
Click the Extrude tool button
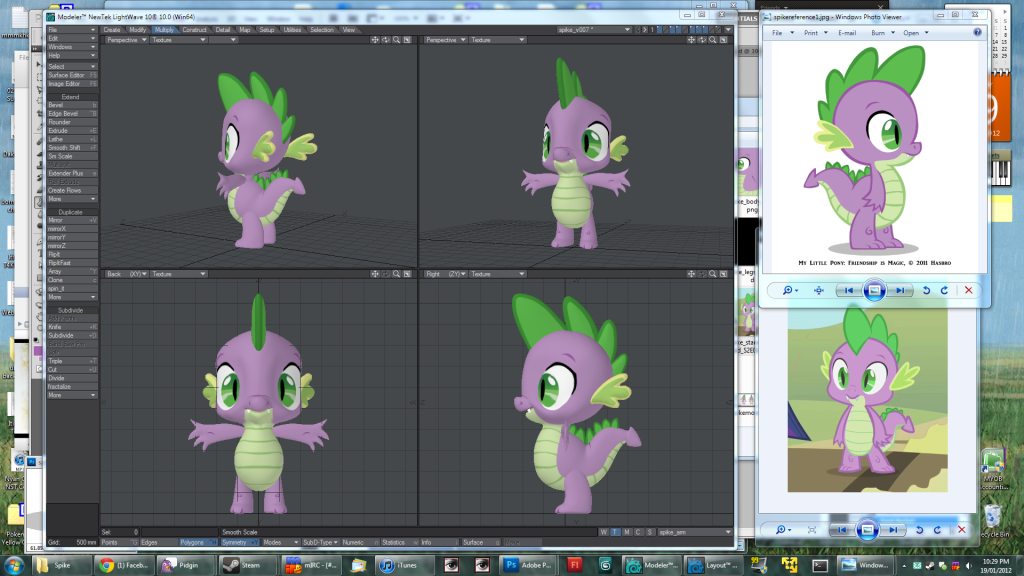click(x=72, y=131)
